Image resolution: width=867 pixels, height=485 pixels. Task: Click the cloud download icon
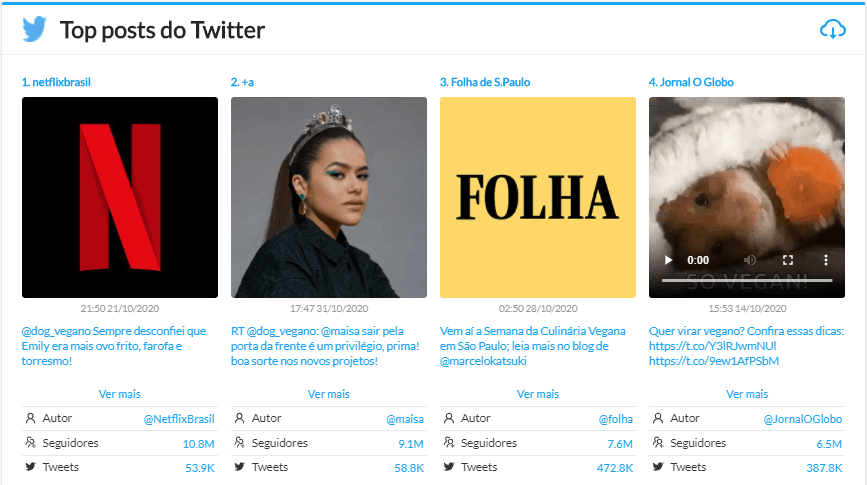832,29
